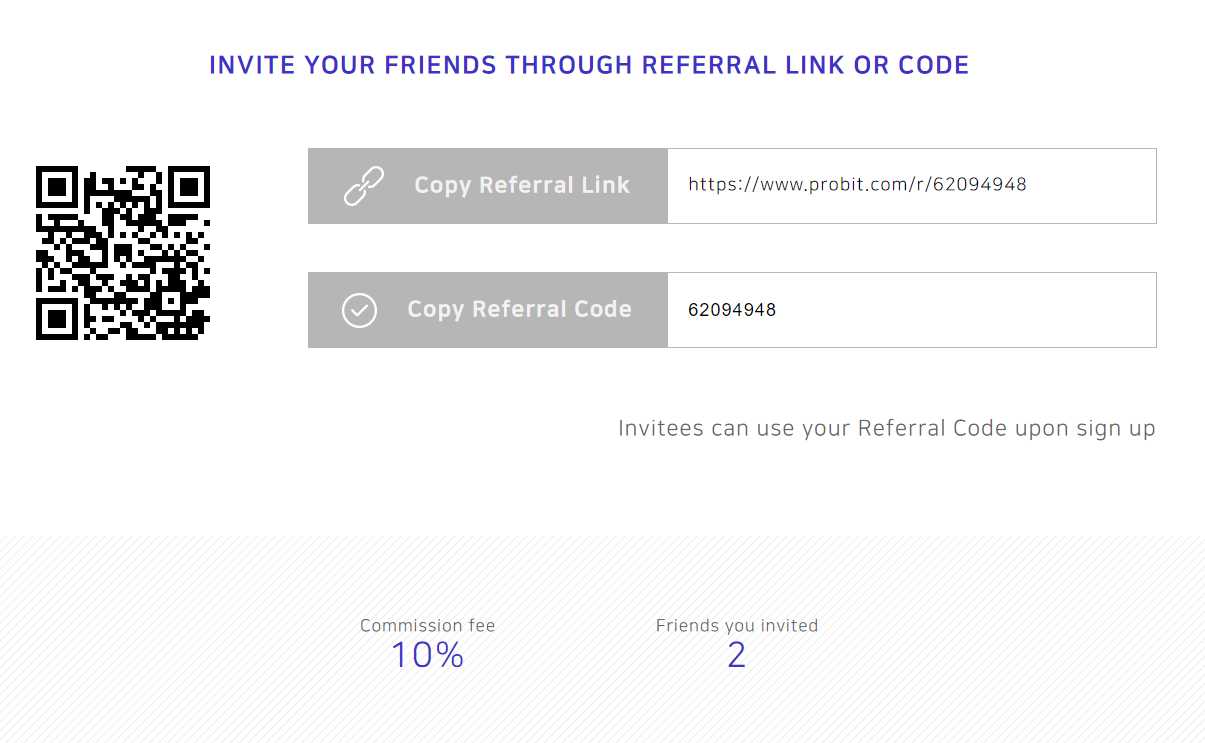Viewport: 1205px width, 743px height.
Task: Click the QR code's top-right finder square
Action: coord(189,187)
